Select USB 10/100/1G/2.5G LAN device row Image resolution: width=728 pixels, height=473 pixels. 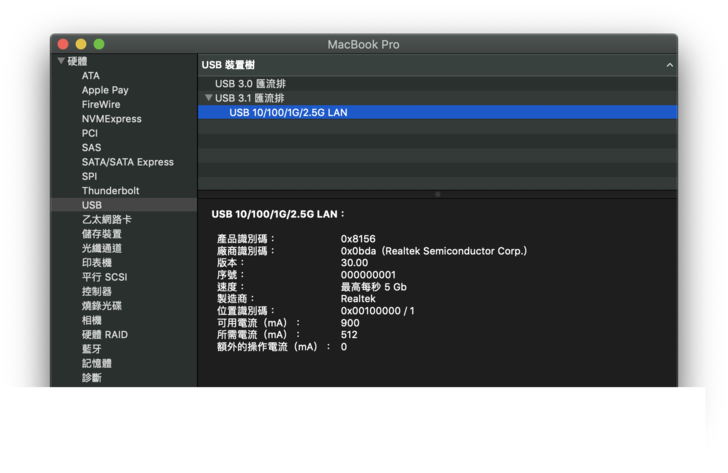288,113
